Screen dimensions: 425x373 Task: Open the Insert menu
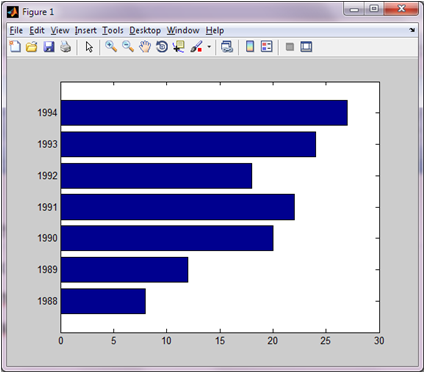click(x=86, y=31)
